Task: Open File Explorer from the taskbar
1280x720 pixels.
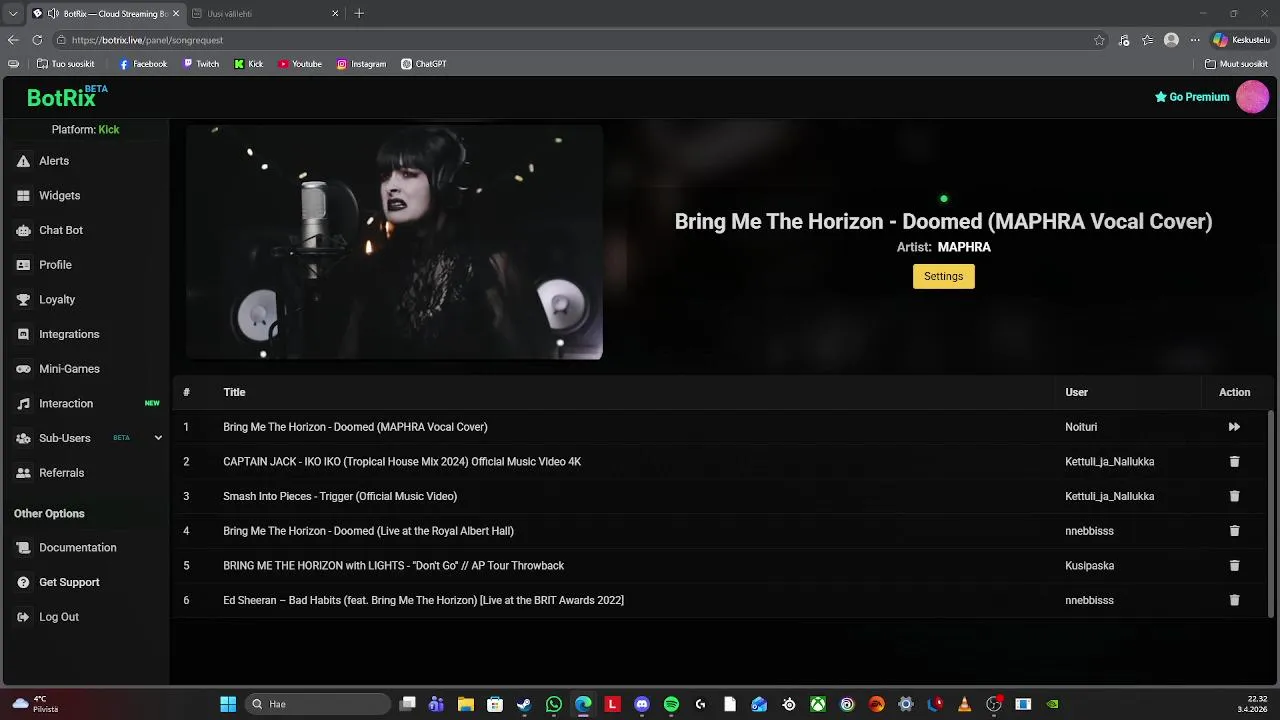Action: click(x=465, y=704)
